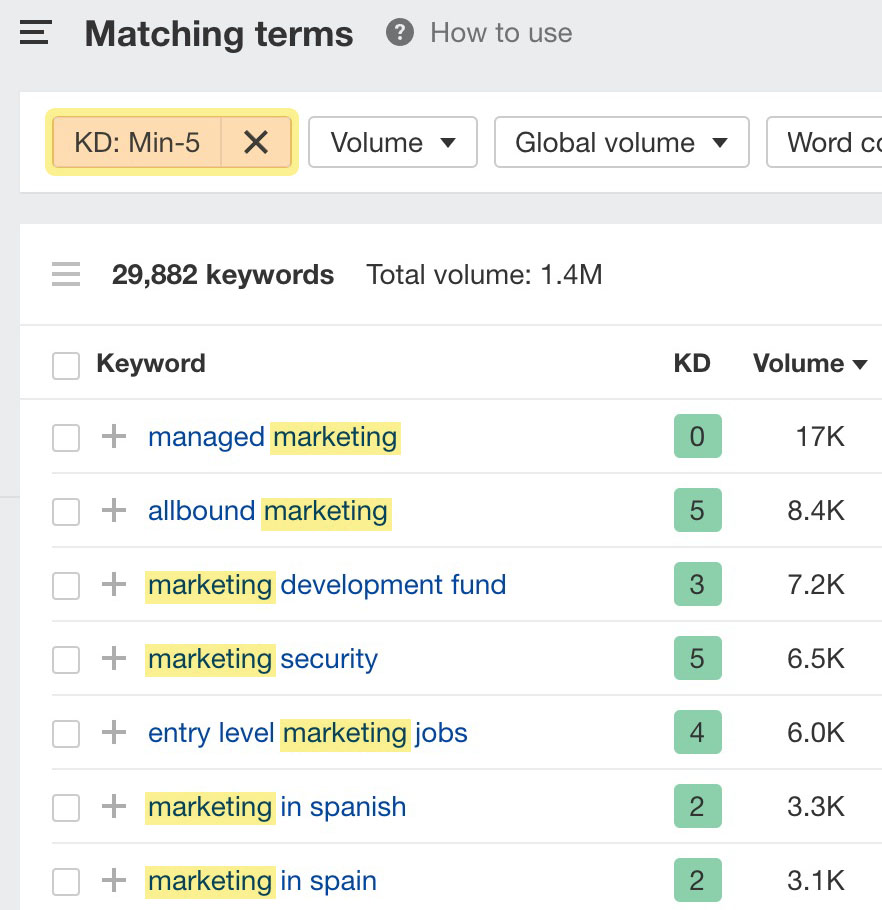The image size is (882, 910).
Task: Click KD score badge for allbound marketing
Action: pyautogui.click(x=697, y=511)
